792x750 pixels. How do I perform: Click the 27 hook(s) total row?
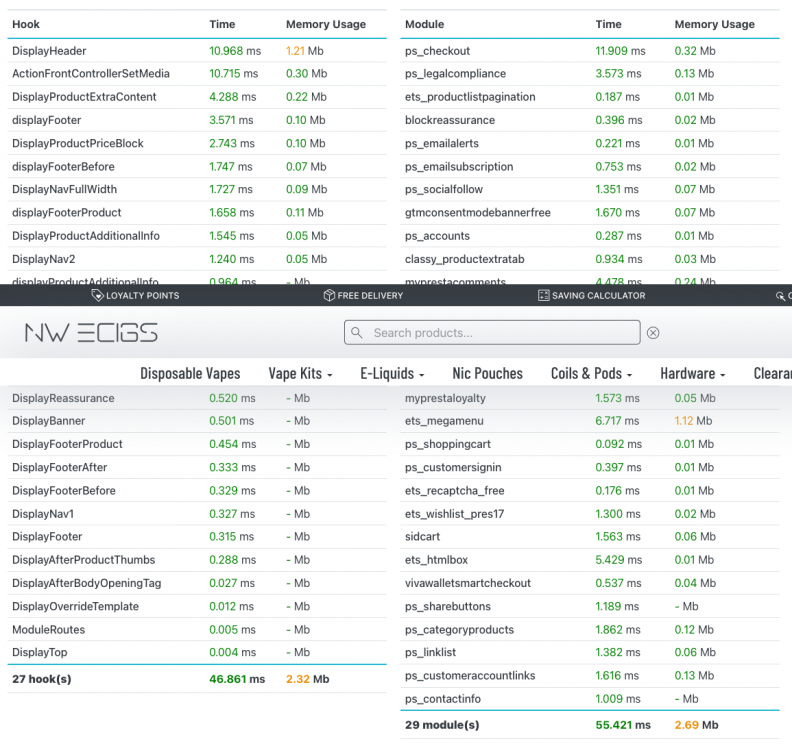[x=197, y=679]
